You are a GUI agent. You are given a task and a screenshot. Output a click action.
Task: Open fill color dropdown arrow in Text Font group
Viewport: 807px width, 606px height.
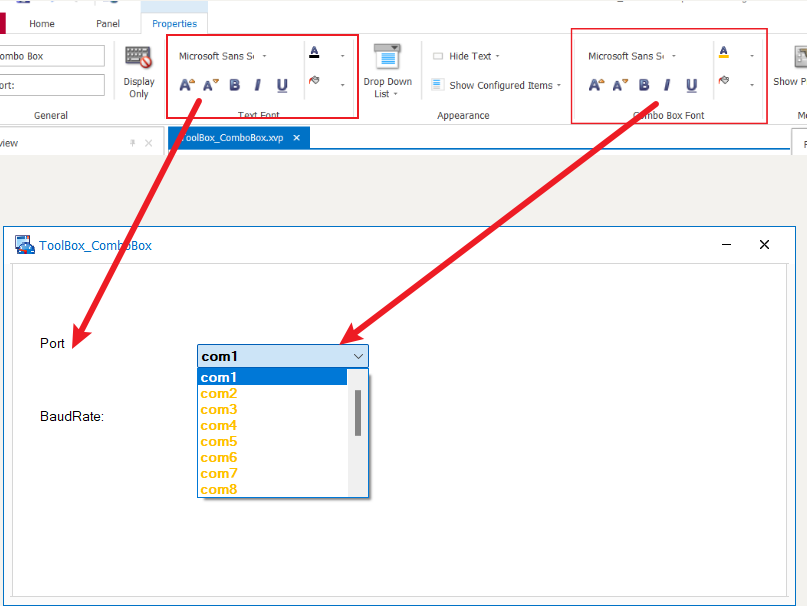343,85
